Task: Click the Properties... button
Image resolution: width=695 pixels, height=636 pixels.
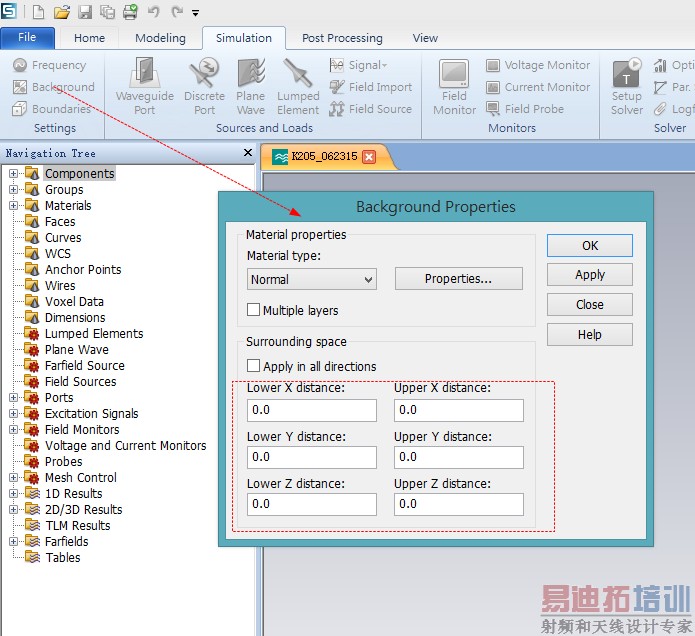Action: pos(458,278)
